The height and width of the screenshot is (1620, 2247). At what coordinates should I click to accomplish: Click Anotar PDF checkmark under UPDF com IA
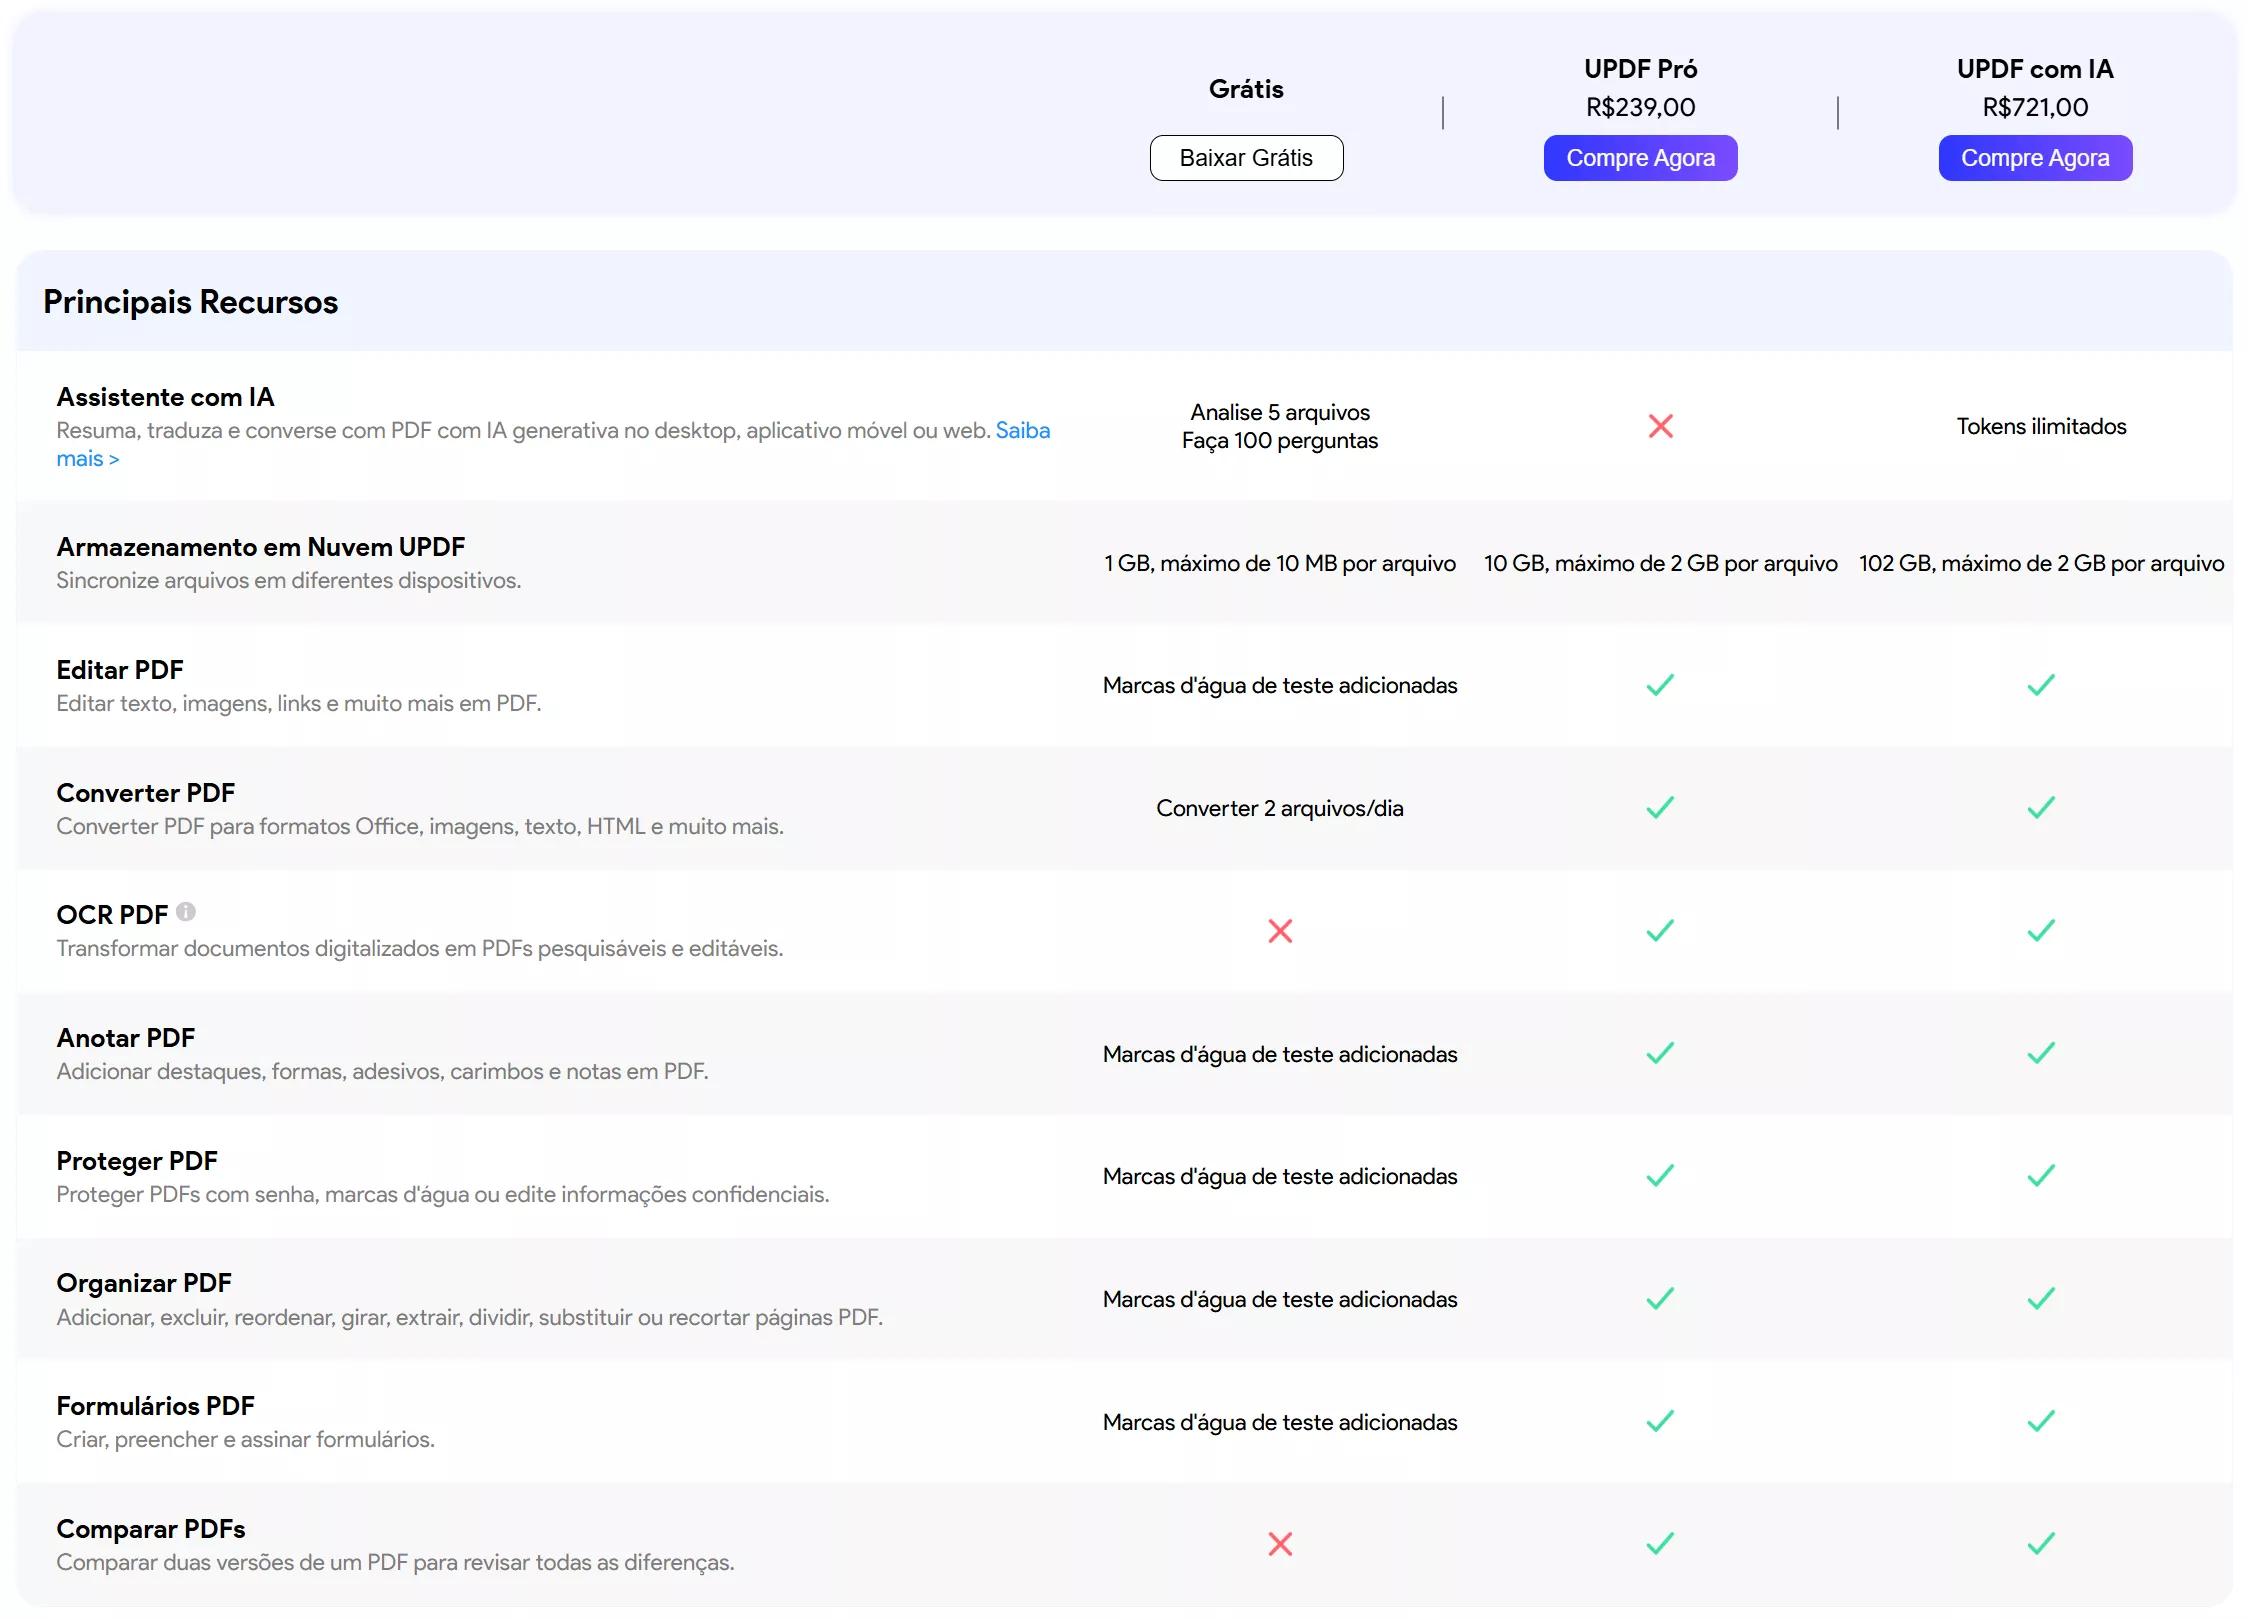point(2041,1053)
